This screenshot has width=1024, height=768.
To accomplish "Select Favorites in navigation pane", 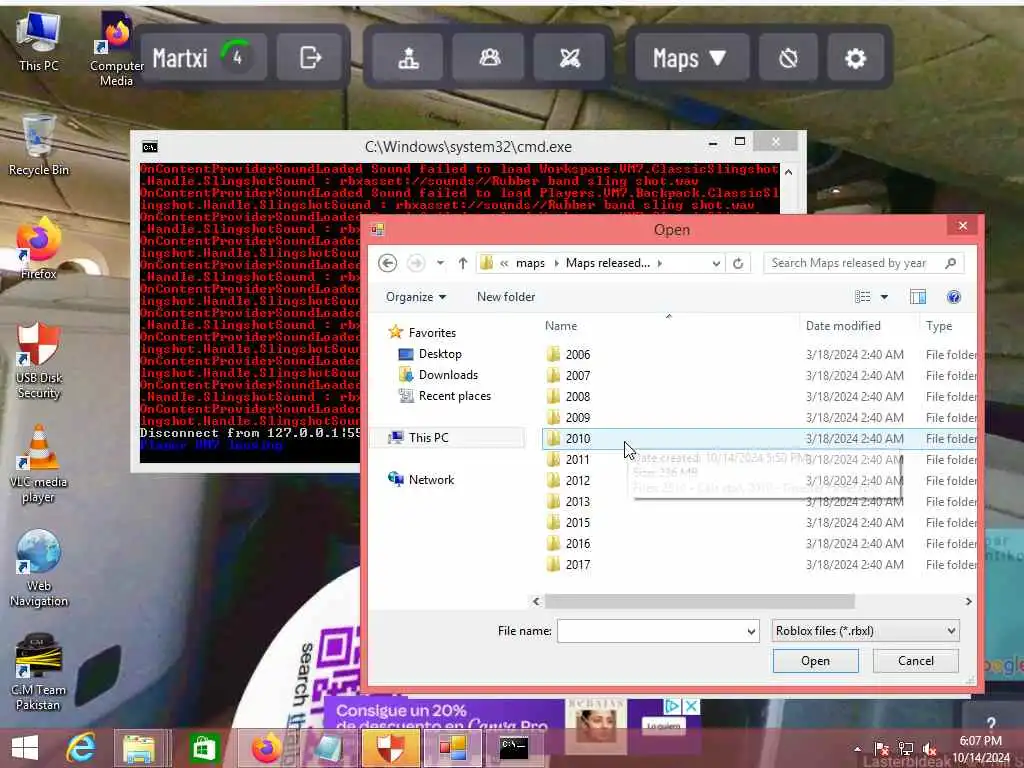I will point(422,332).
